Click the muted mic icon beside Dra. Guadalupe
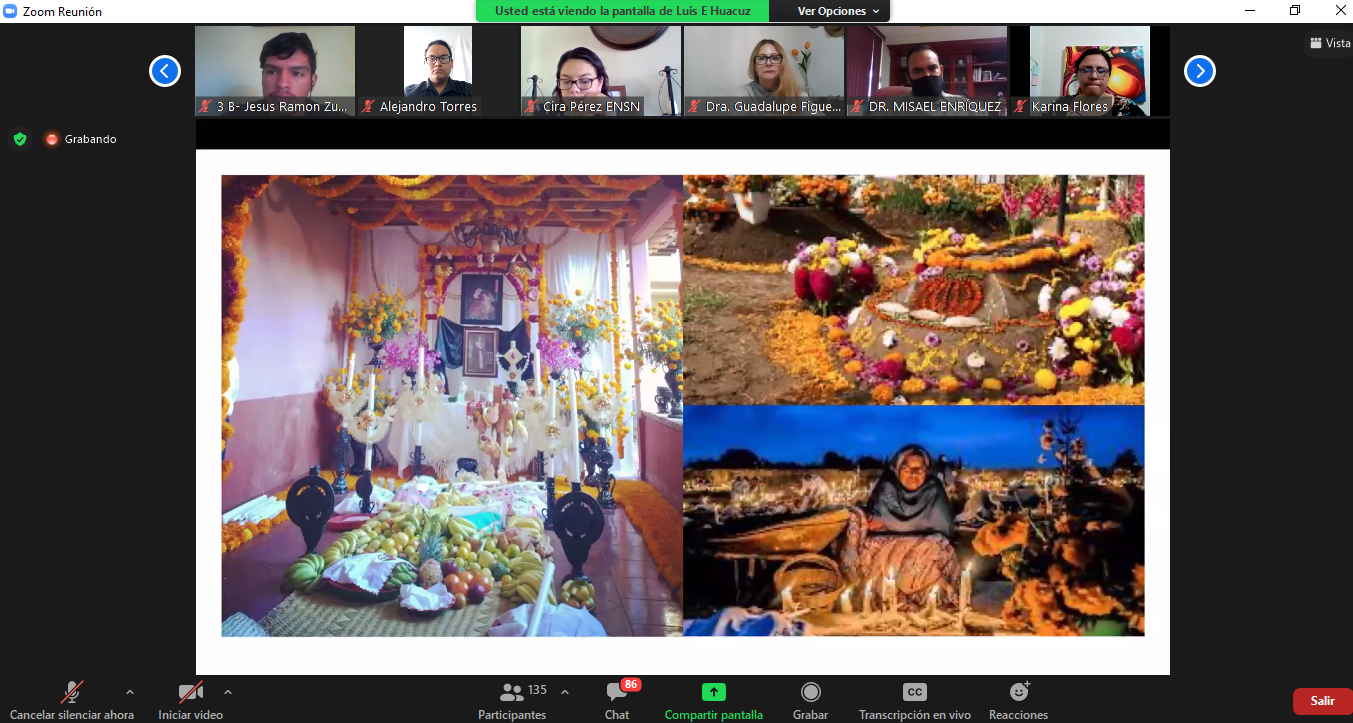Viewport: 1353px width, 723px height. [695, 106]
